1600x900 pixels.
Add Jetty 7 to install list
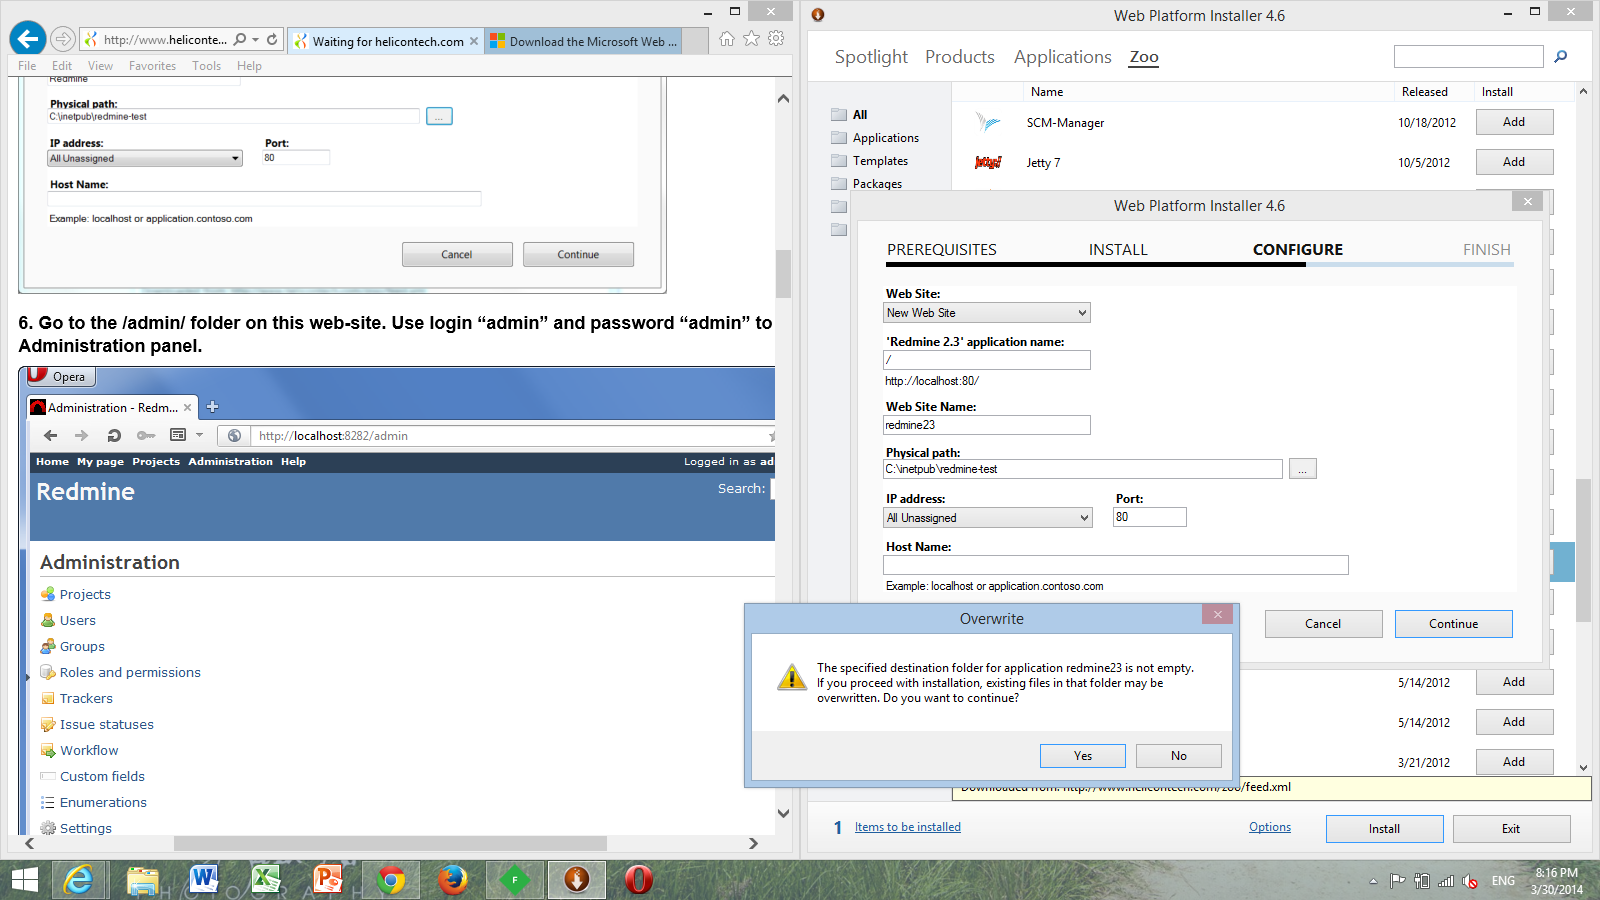pyautogui.click(x=1514, y=162)
